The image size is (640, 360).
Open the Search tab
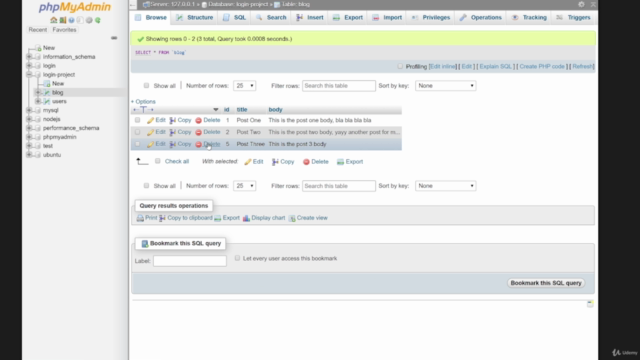(x=271, y=18)
